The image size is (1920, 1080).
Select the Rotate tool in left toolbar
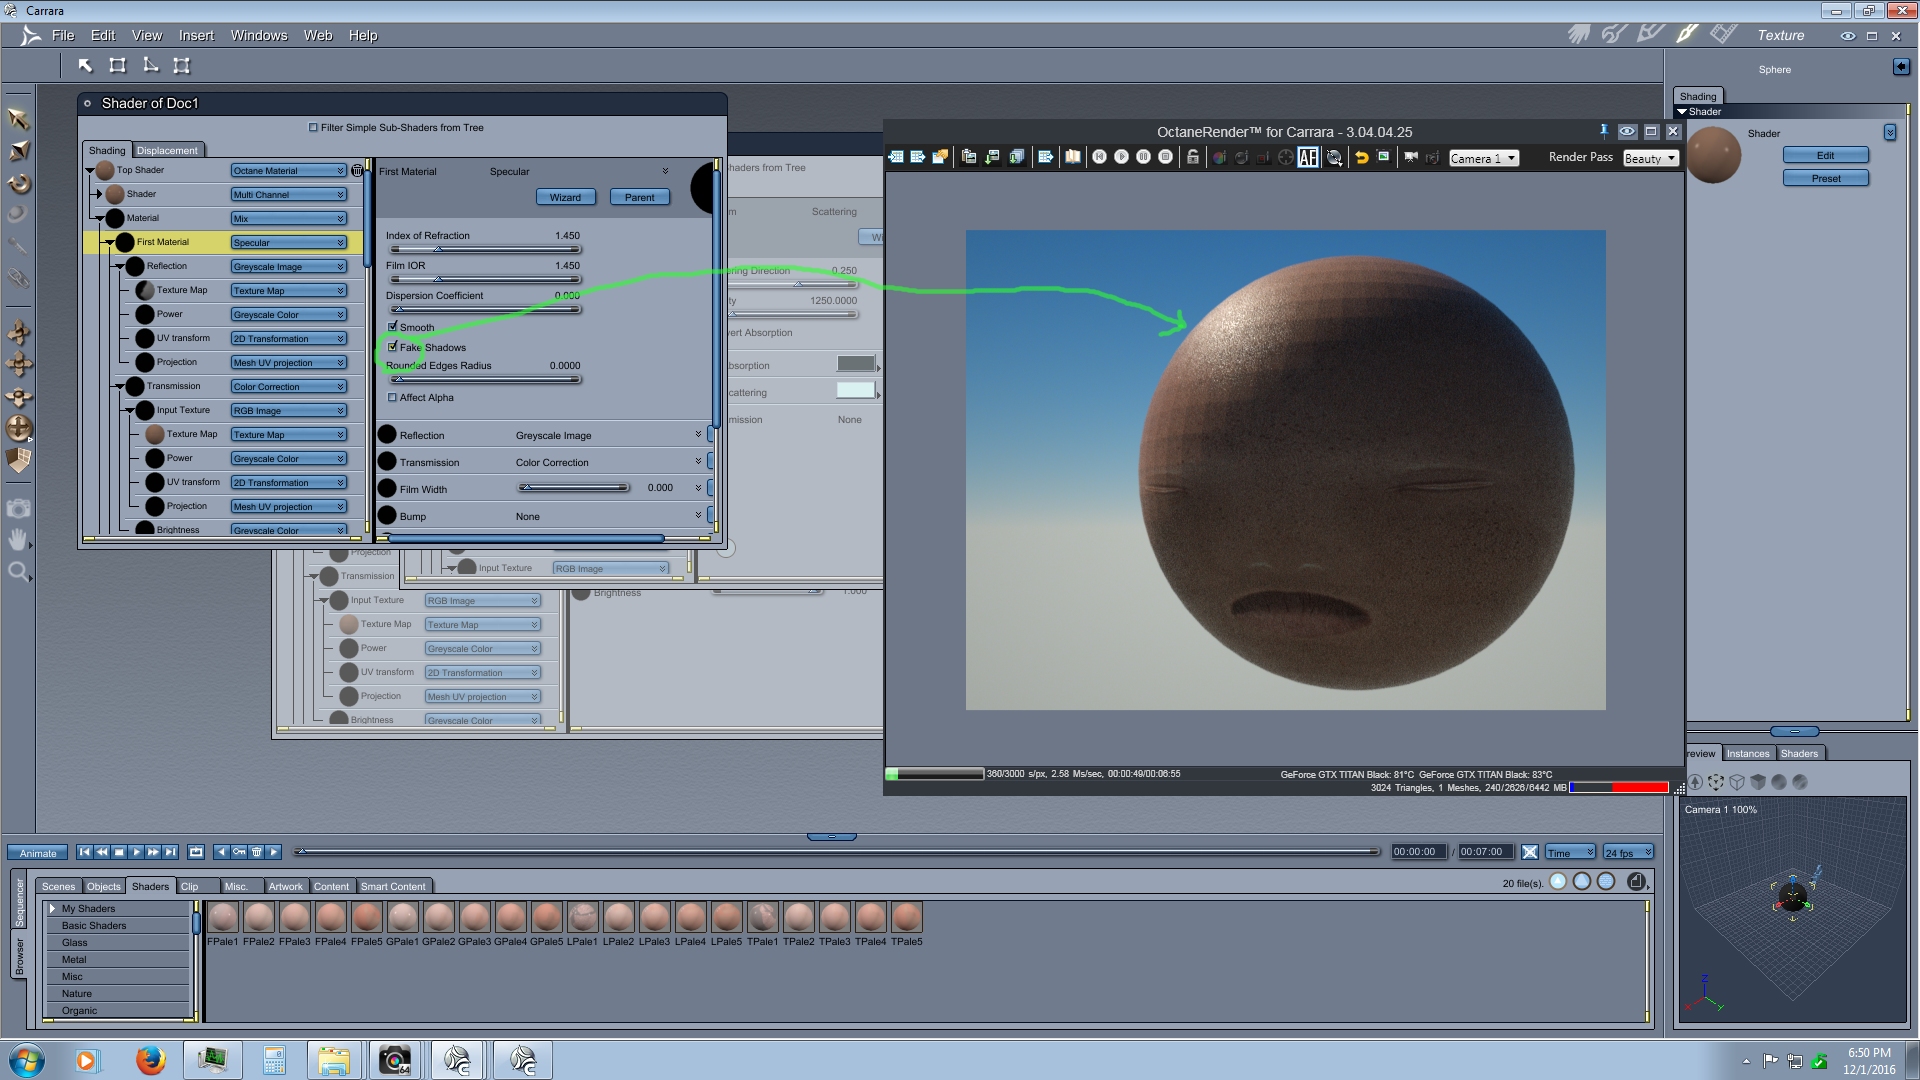point(19,184)
